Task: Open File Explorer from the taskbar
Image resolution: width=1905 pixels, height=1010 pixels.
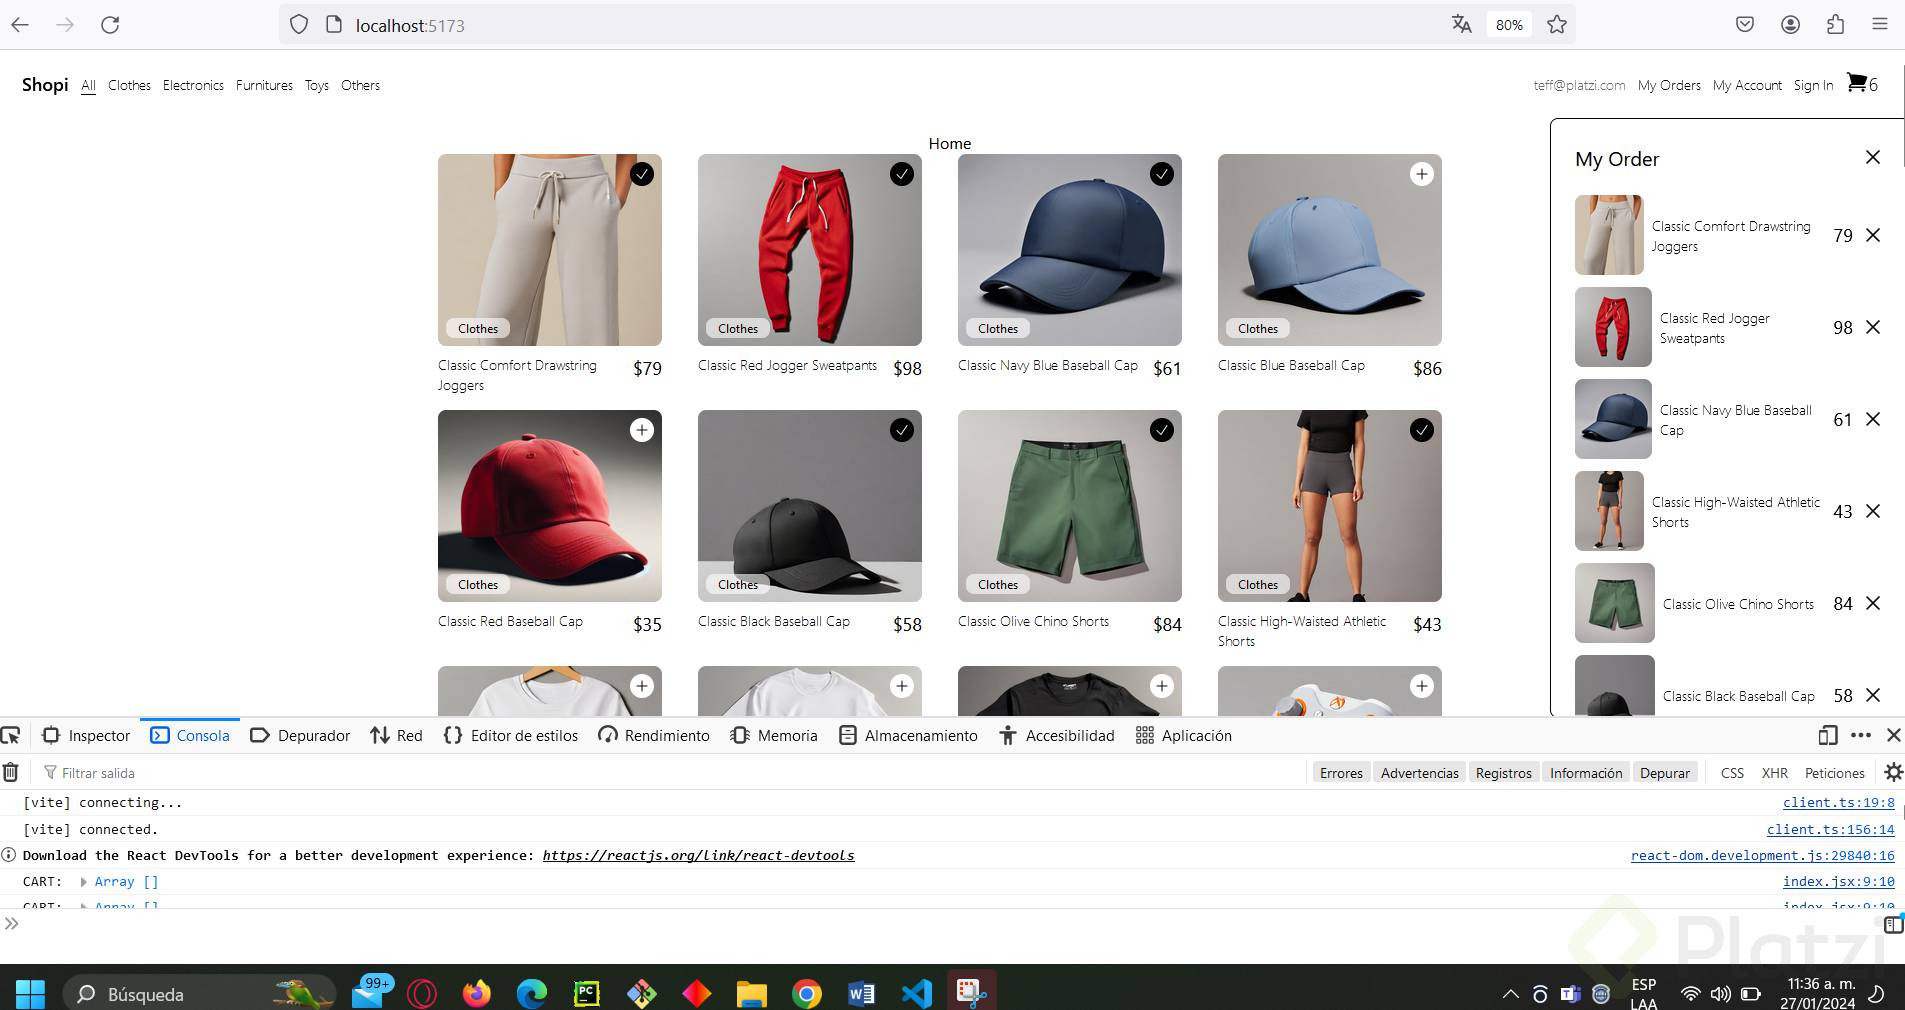Action: click(x=751, y=993)
